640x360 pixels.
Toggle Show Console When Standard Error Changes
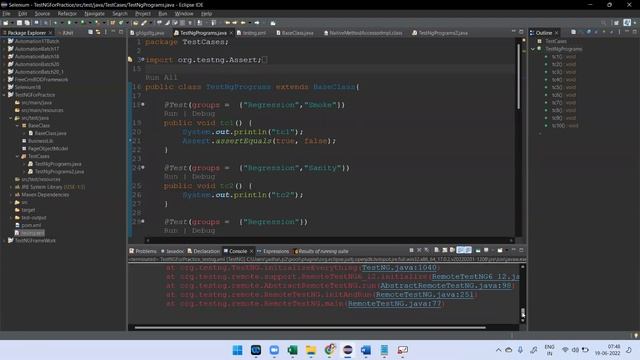coord(468,250)
